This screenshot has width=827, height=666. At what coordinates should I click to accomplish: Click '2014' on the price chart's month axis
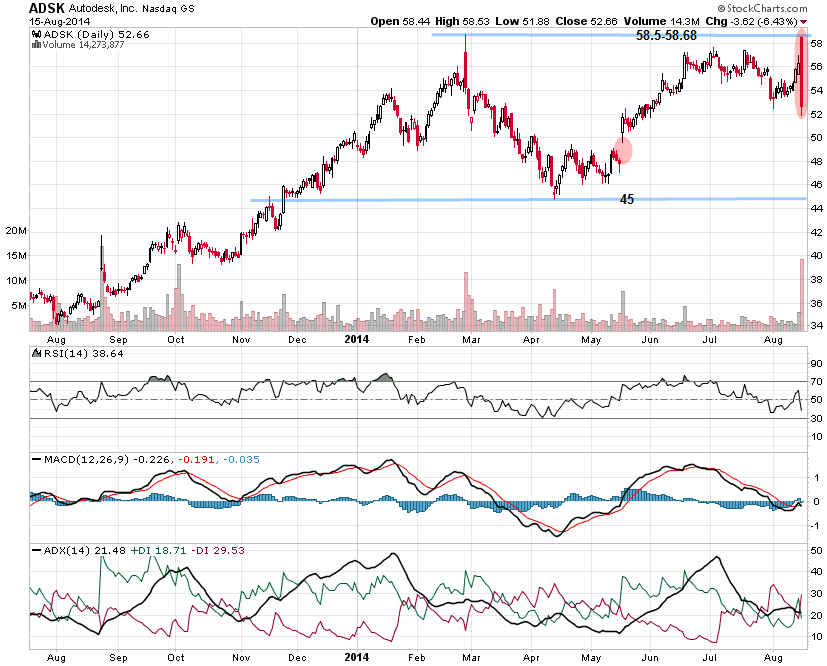(357, 339)
